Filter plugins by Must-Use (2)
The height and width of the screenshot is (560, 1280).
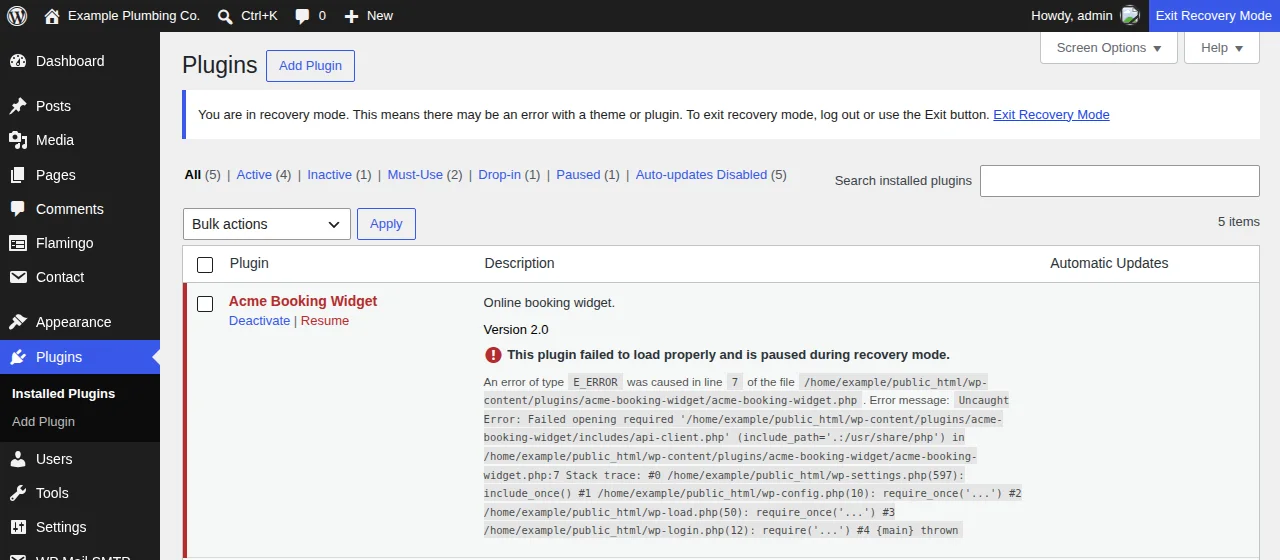click(425, 175)
